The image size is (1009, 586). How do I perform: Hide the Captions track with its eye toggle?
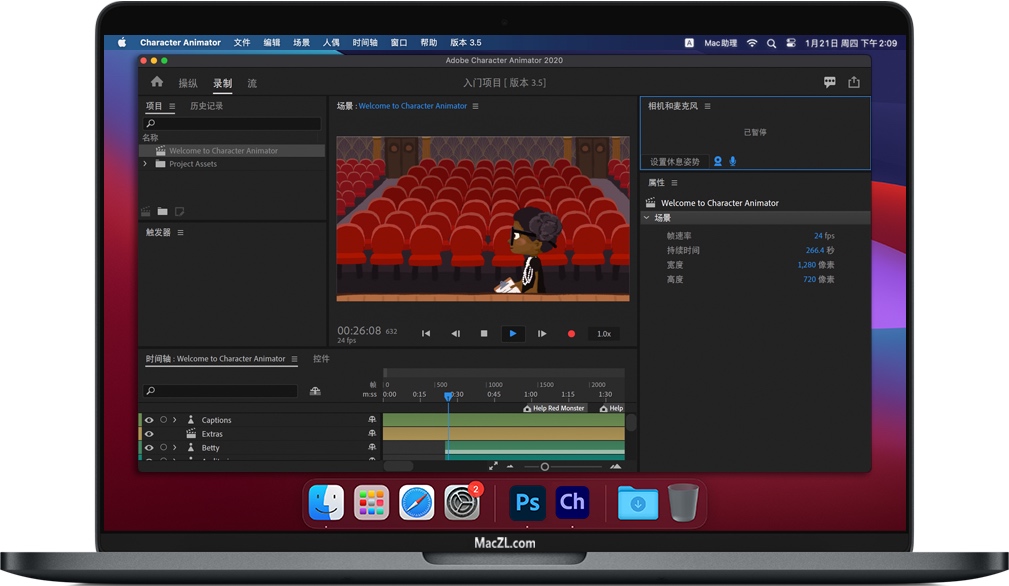[149, 420]
